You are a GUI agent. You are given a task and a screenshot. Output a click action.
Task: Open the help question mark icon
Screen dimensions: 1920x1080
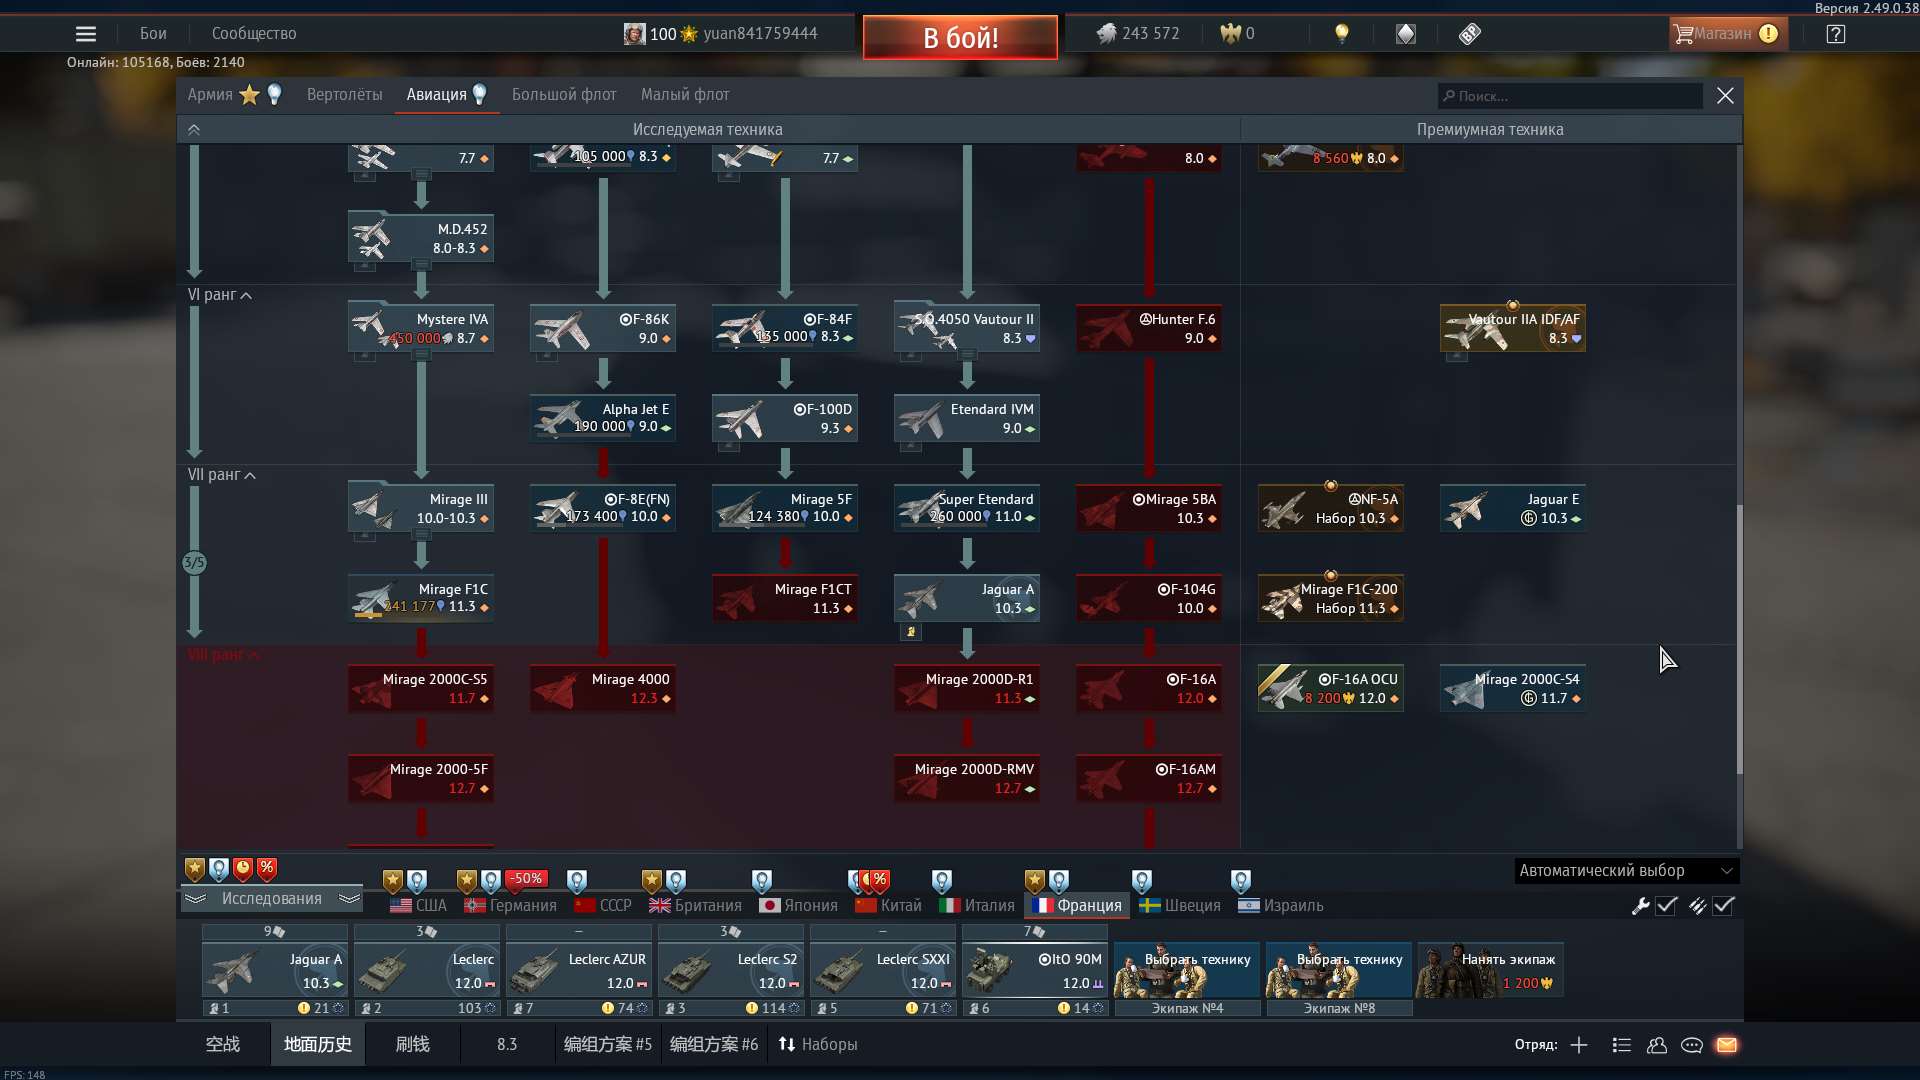[x=1835, y=34]
